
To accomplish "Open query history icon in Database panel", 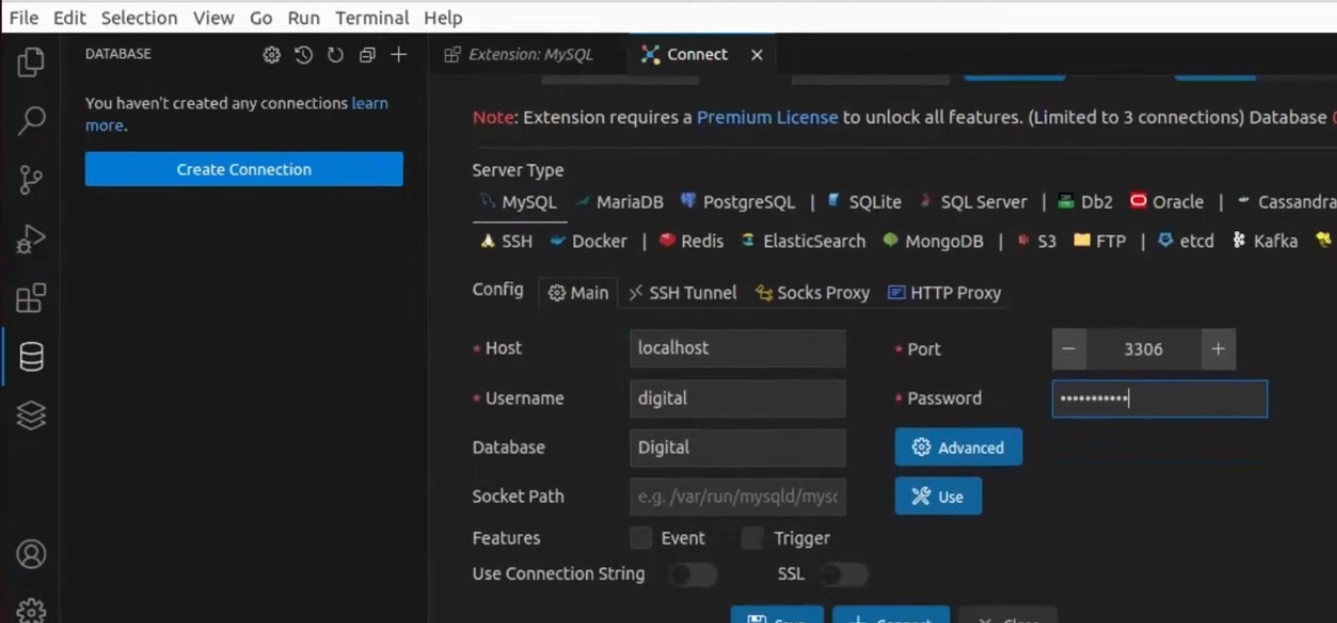I will pos(303,55).
